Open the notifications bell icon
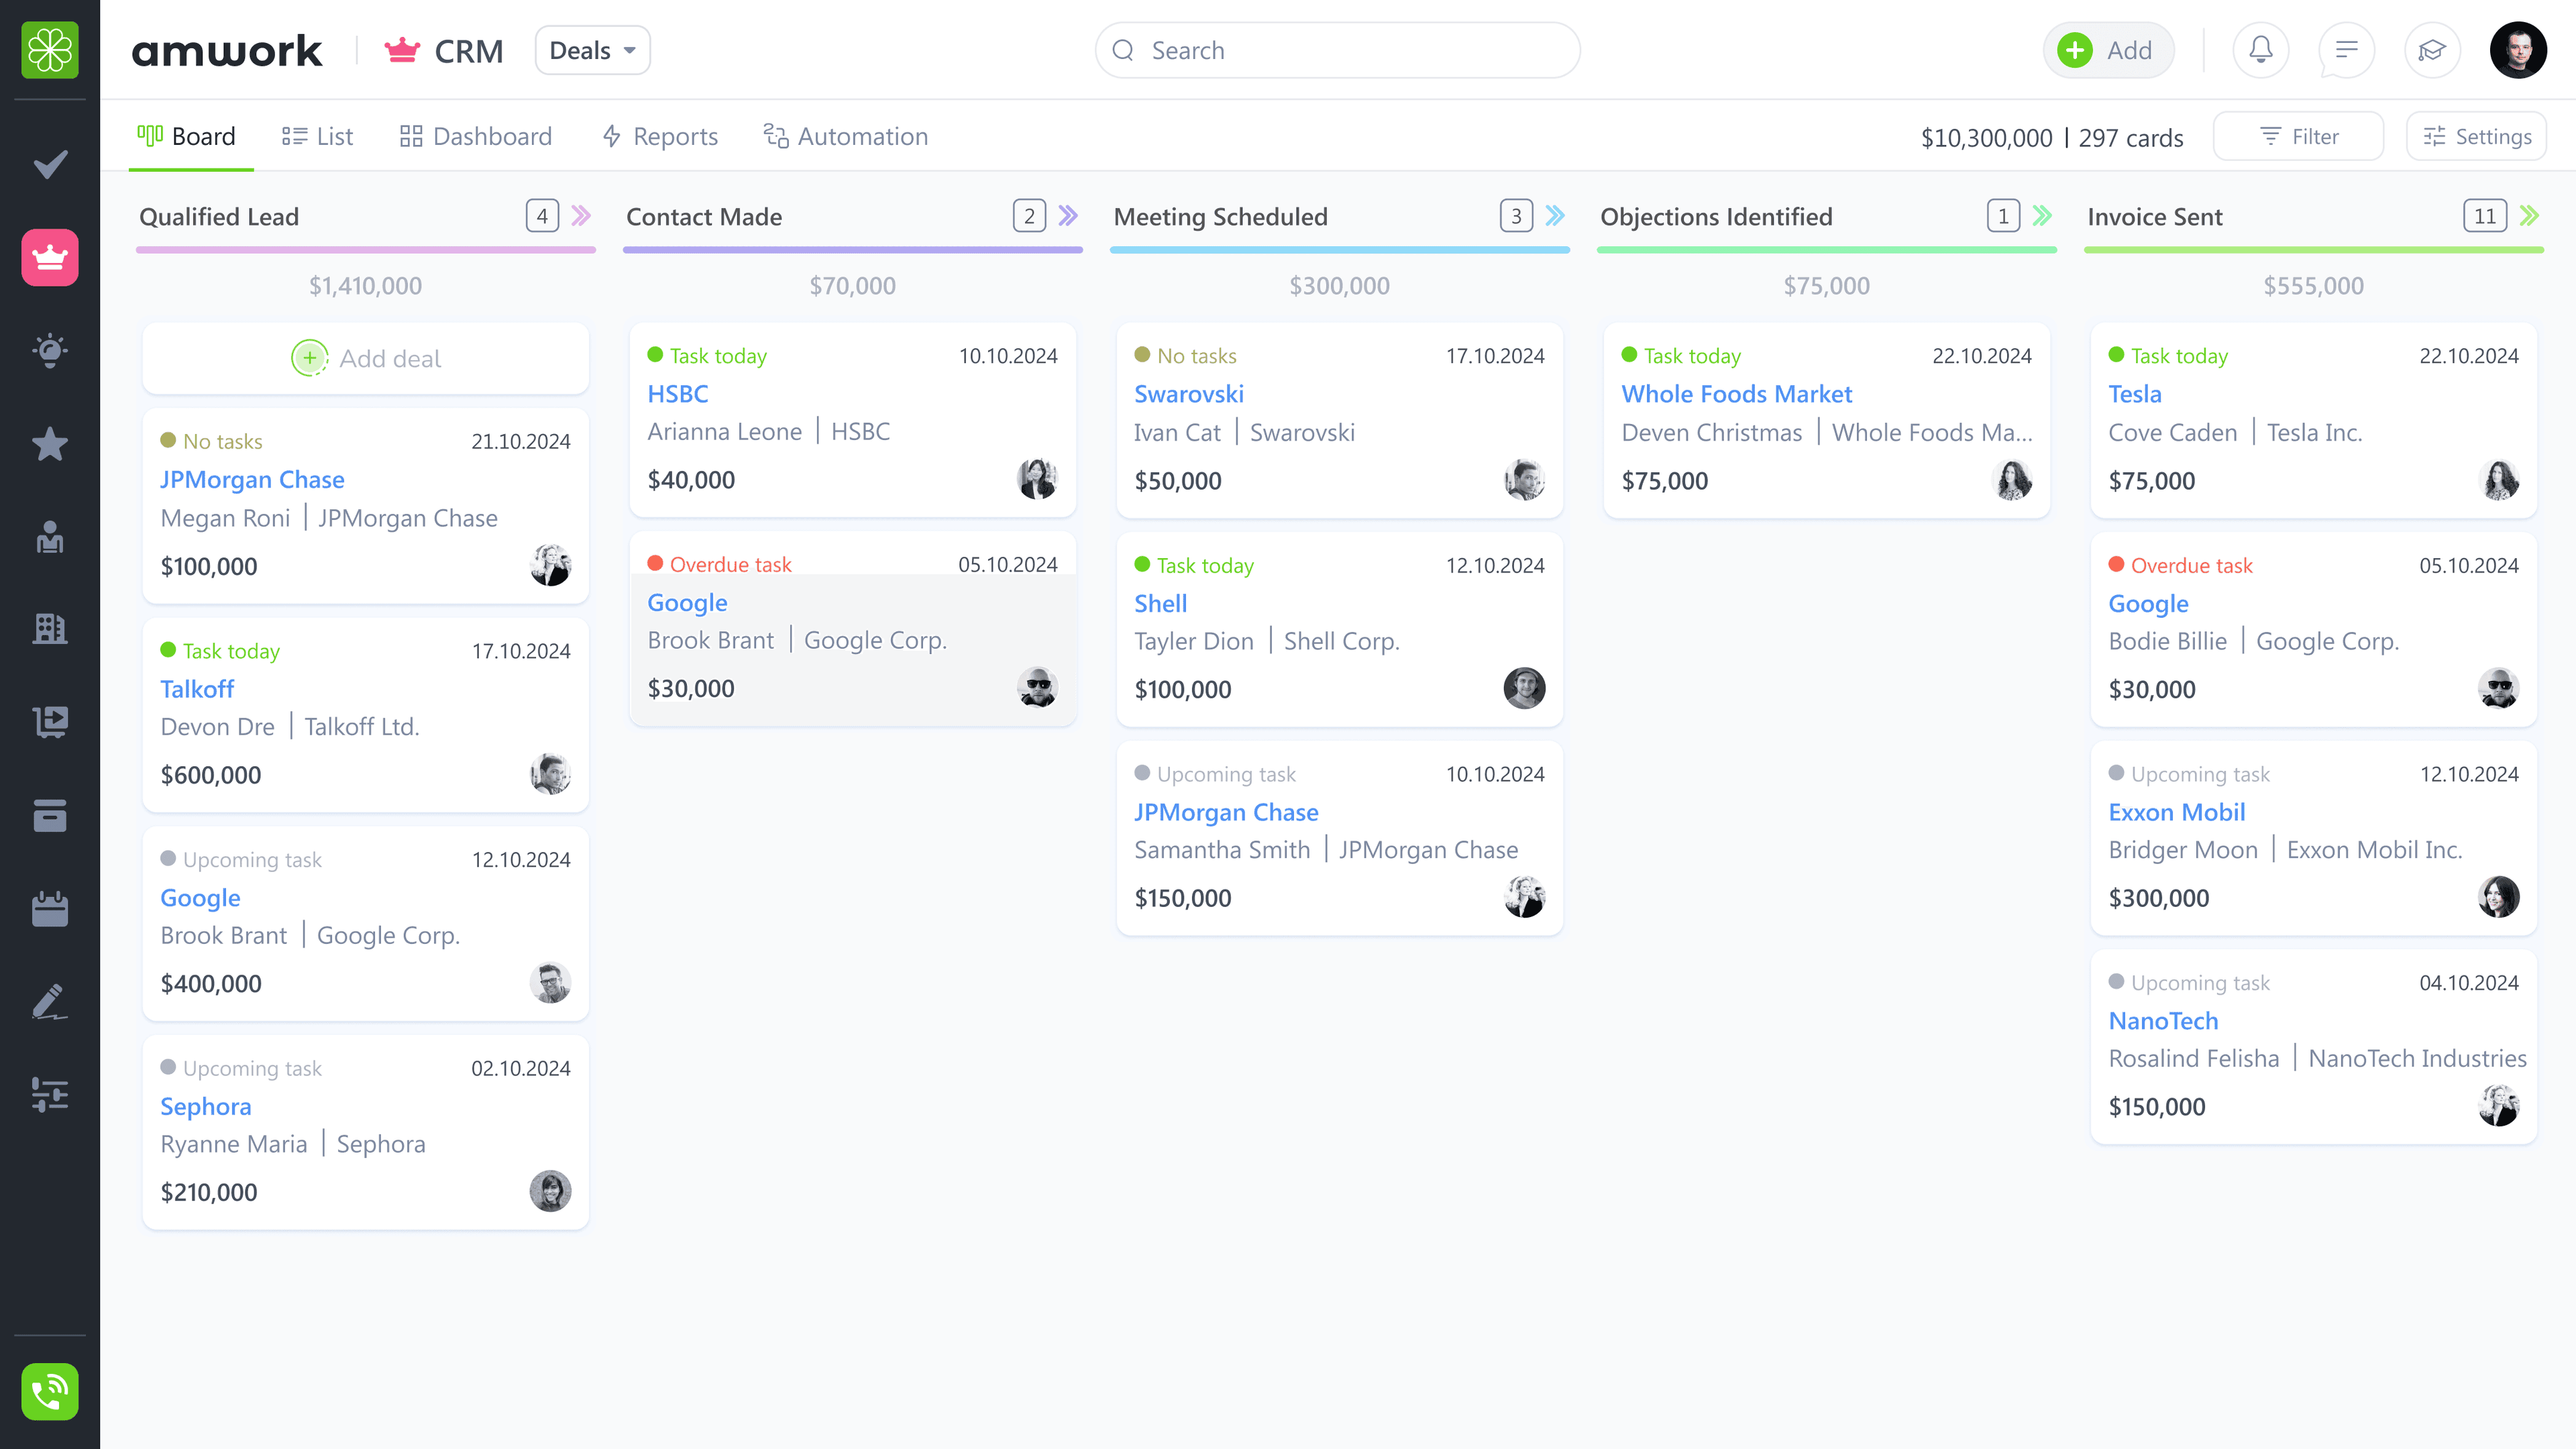 coord(2260,50)
